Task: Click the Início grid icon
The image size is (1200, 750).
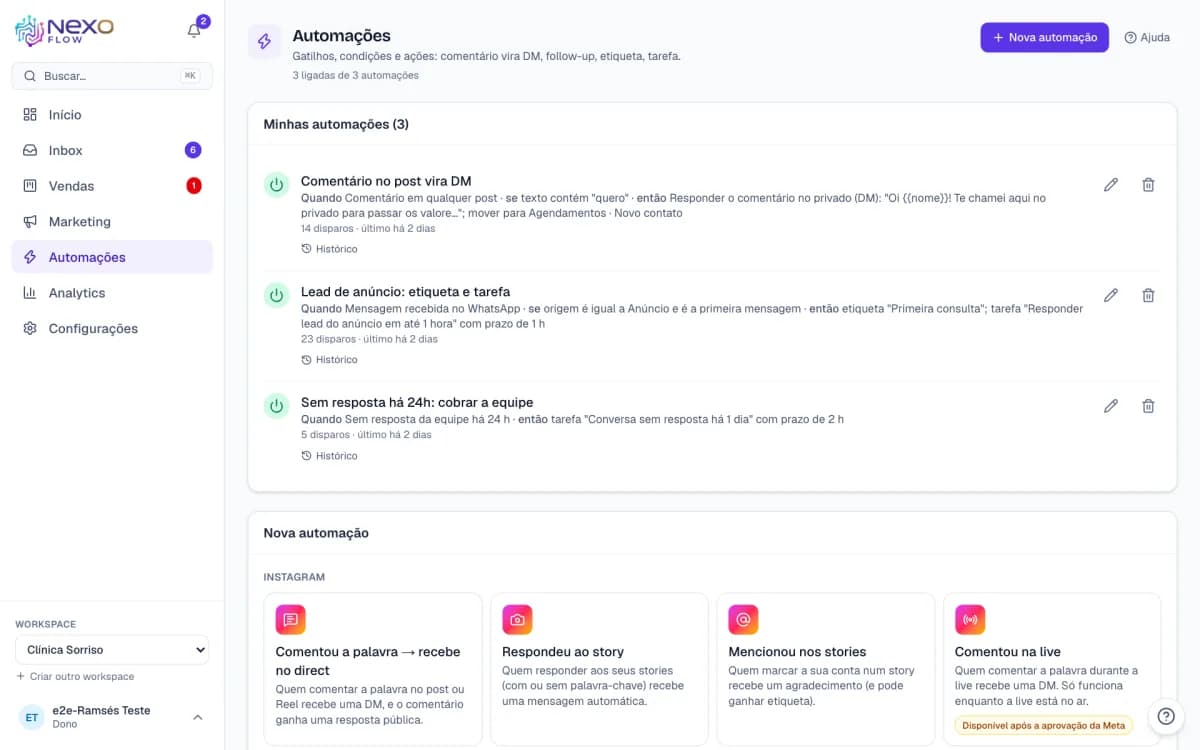Action: pyautogui.click(x=30, y=115)
